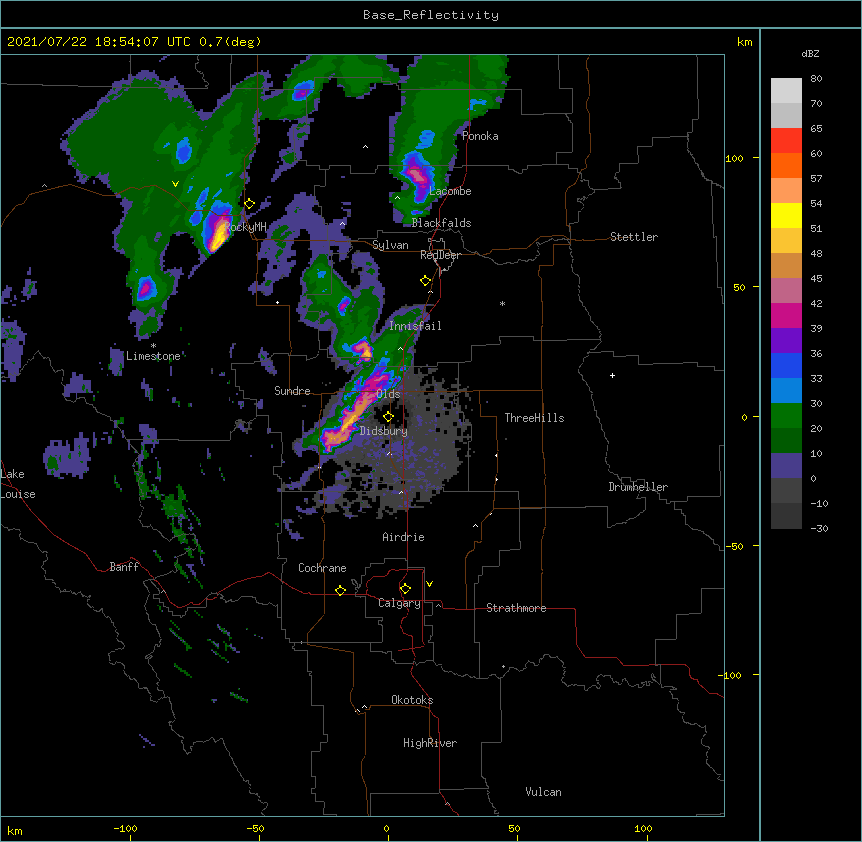This screenshot has height=842, width=862.
Task: Click the -30 value at legend bottom
Action: pyautogui.click(x=819, y=528)
